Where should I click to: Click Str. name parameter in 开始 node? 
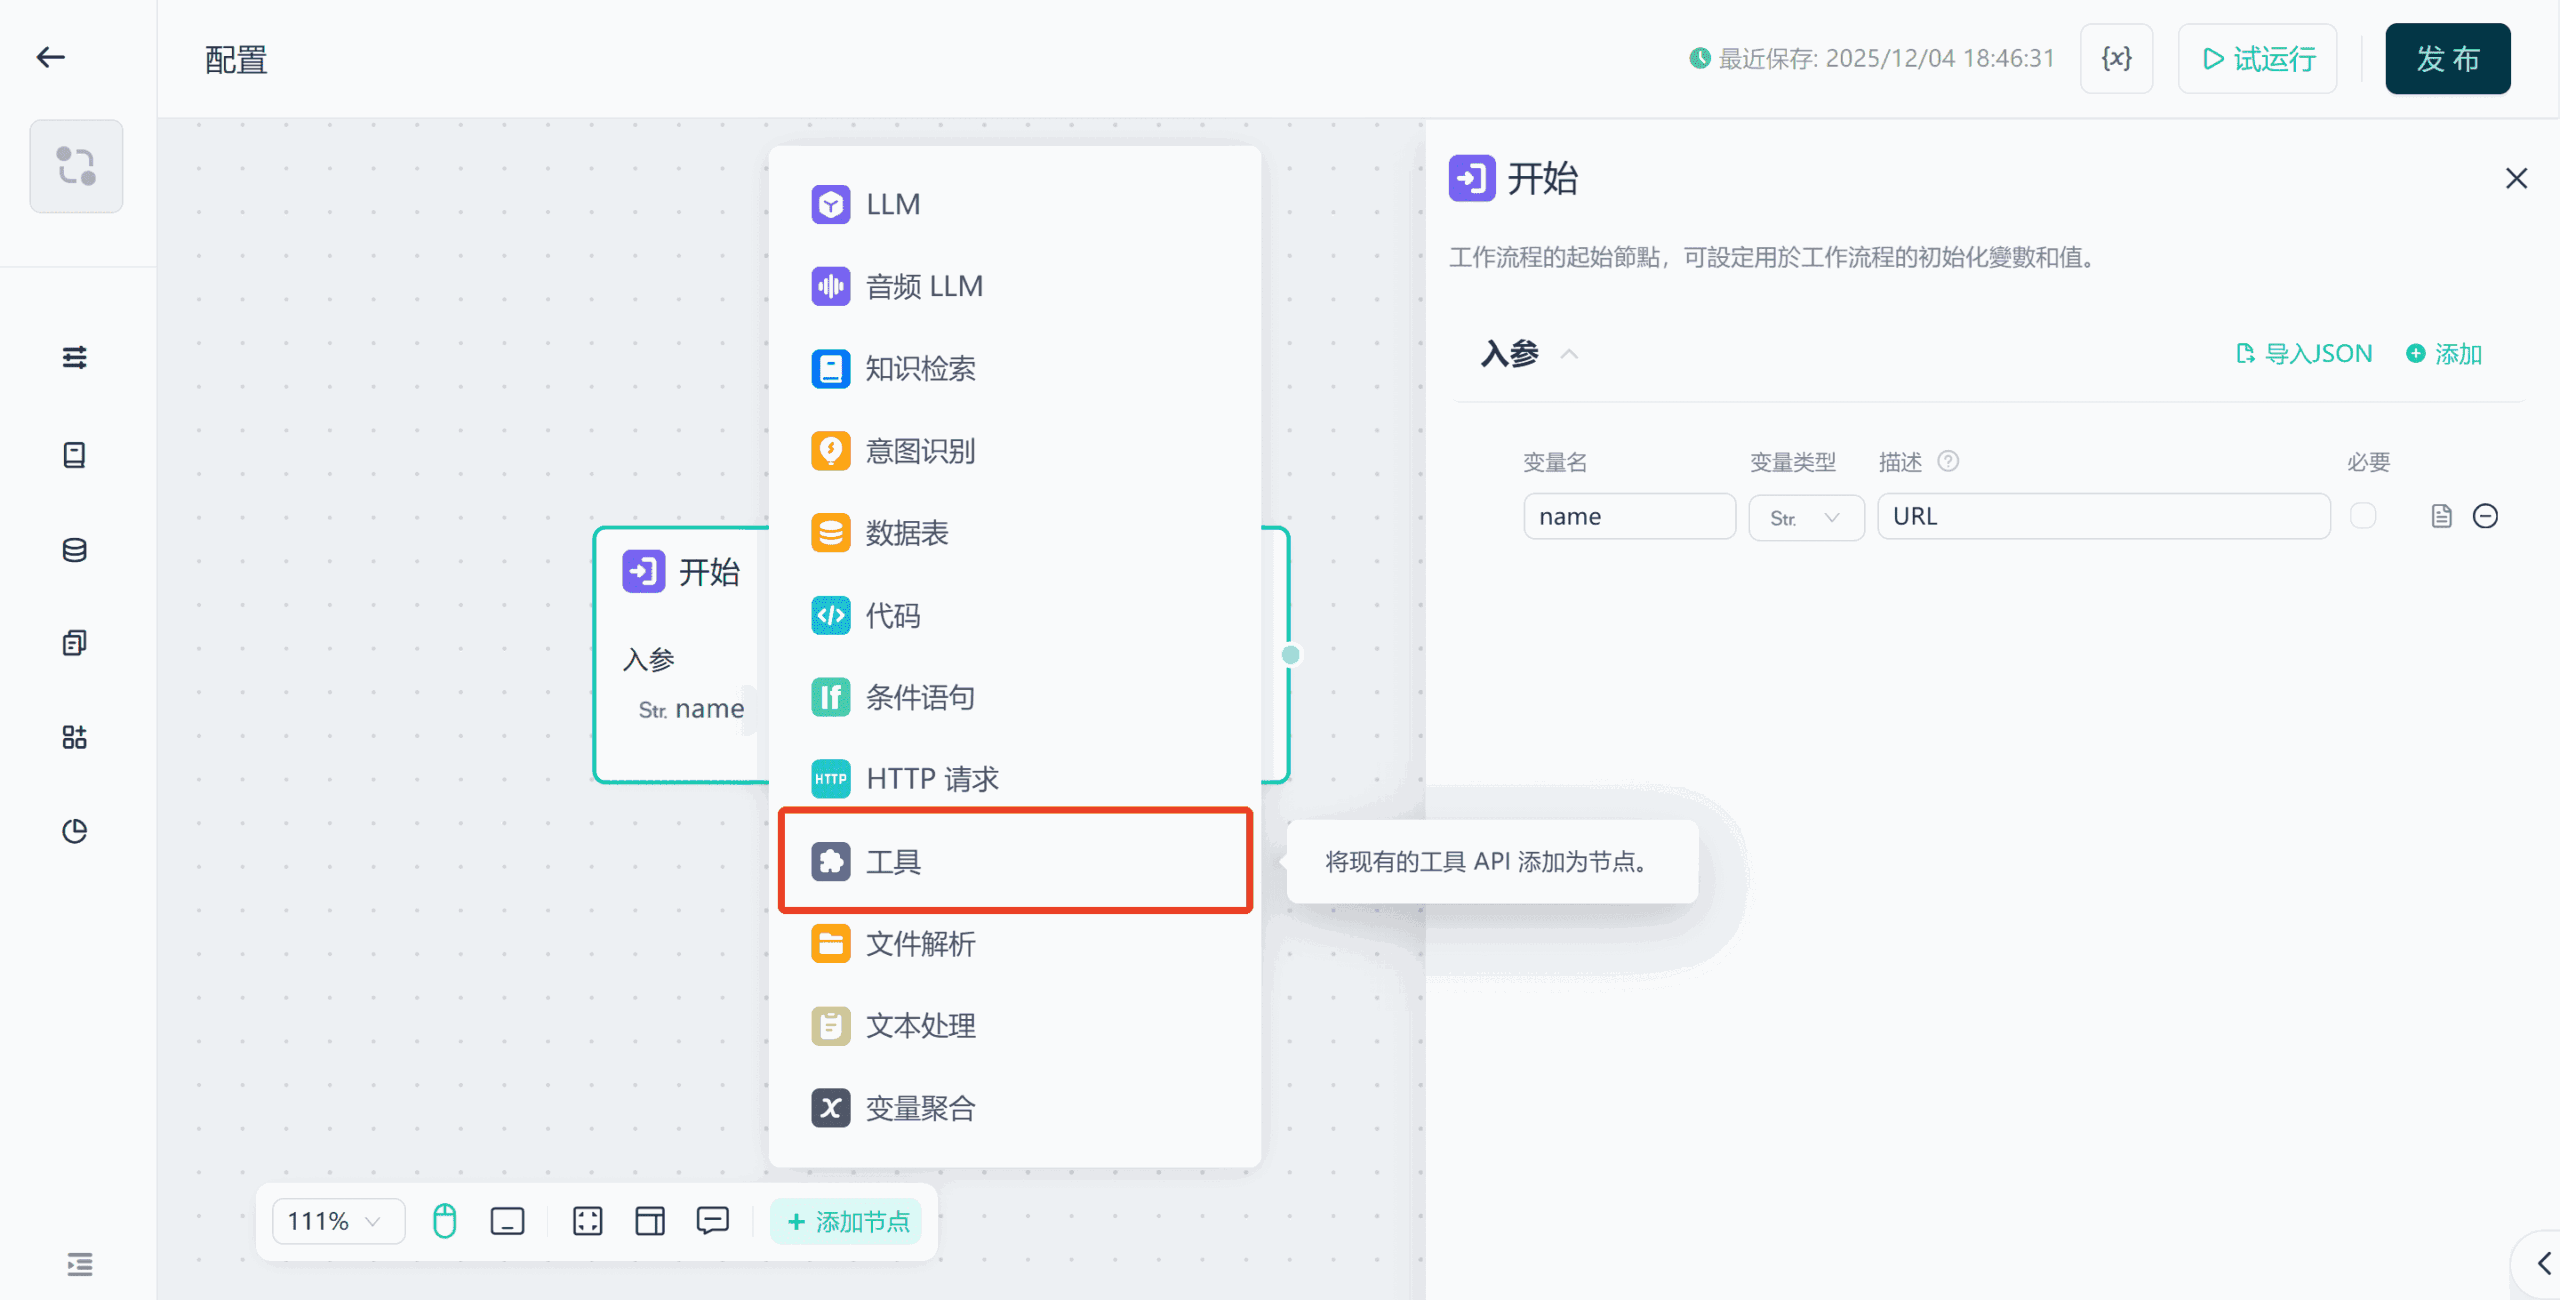point(691,709)
